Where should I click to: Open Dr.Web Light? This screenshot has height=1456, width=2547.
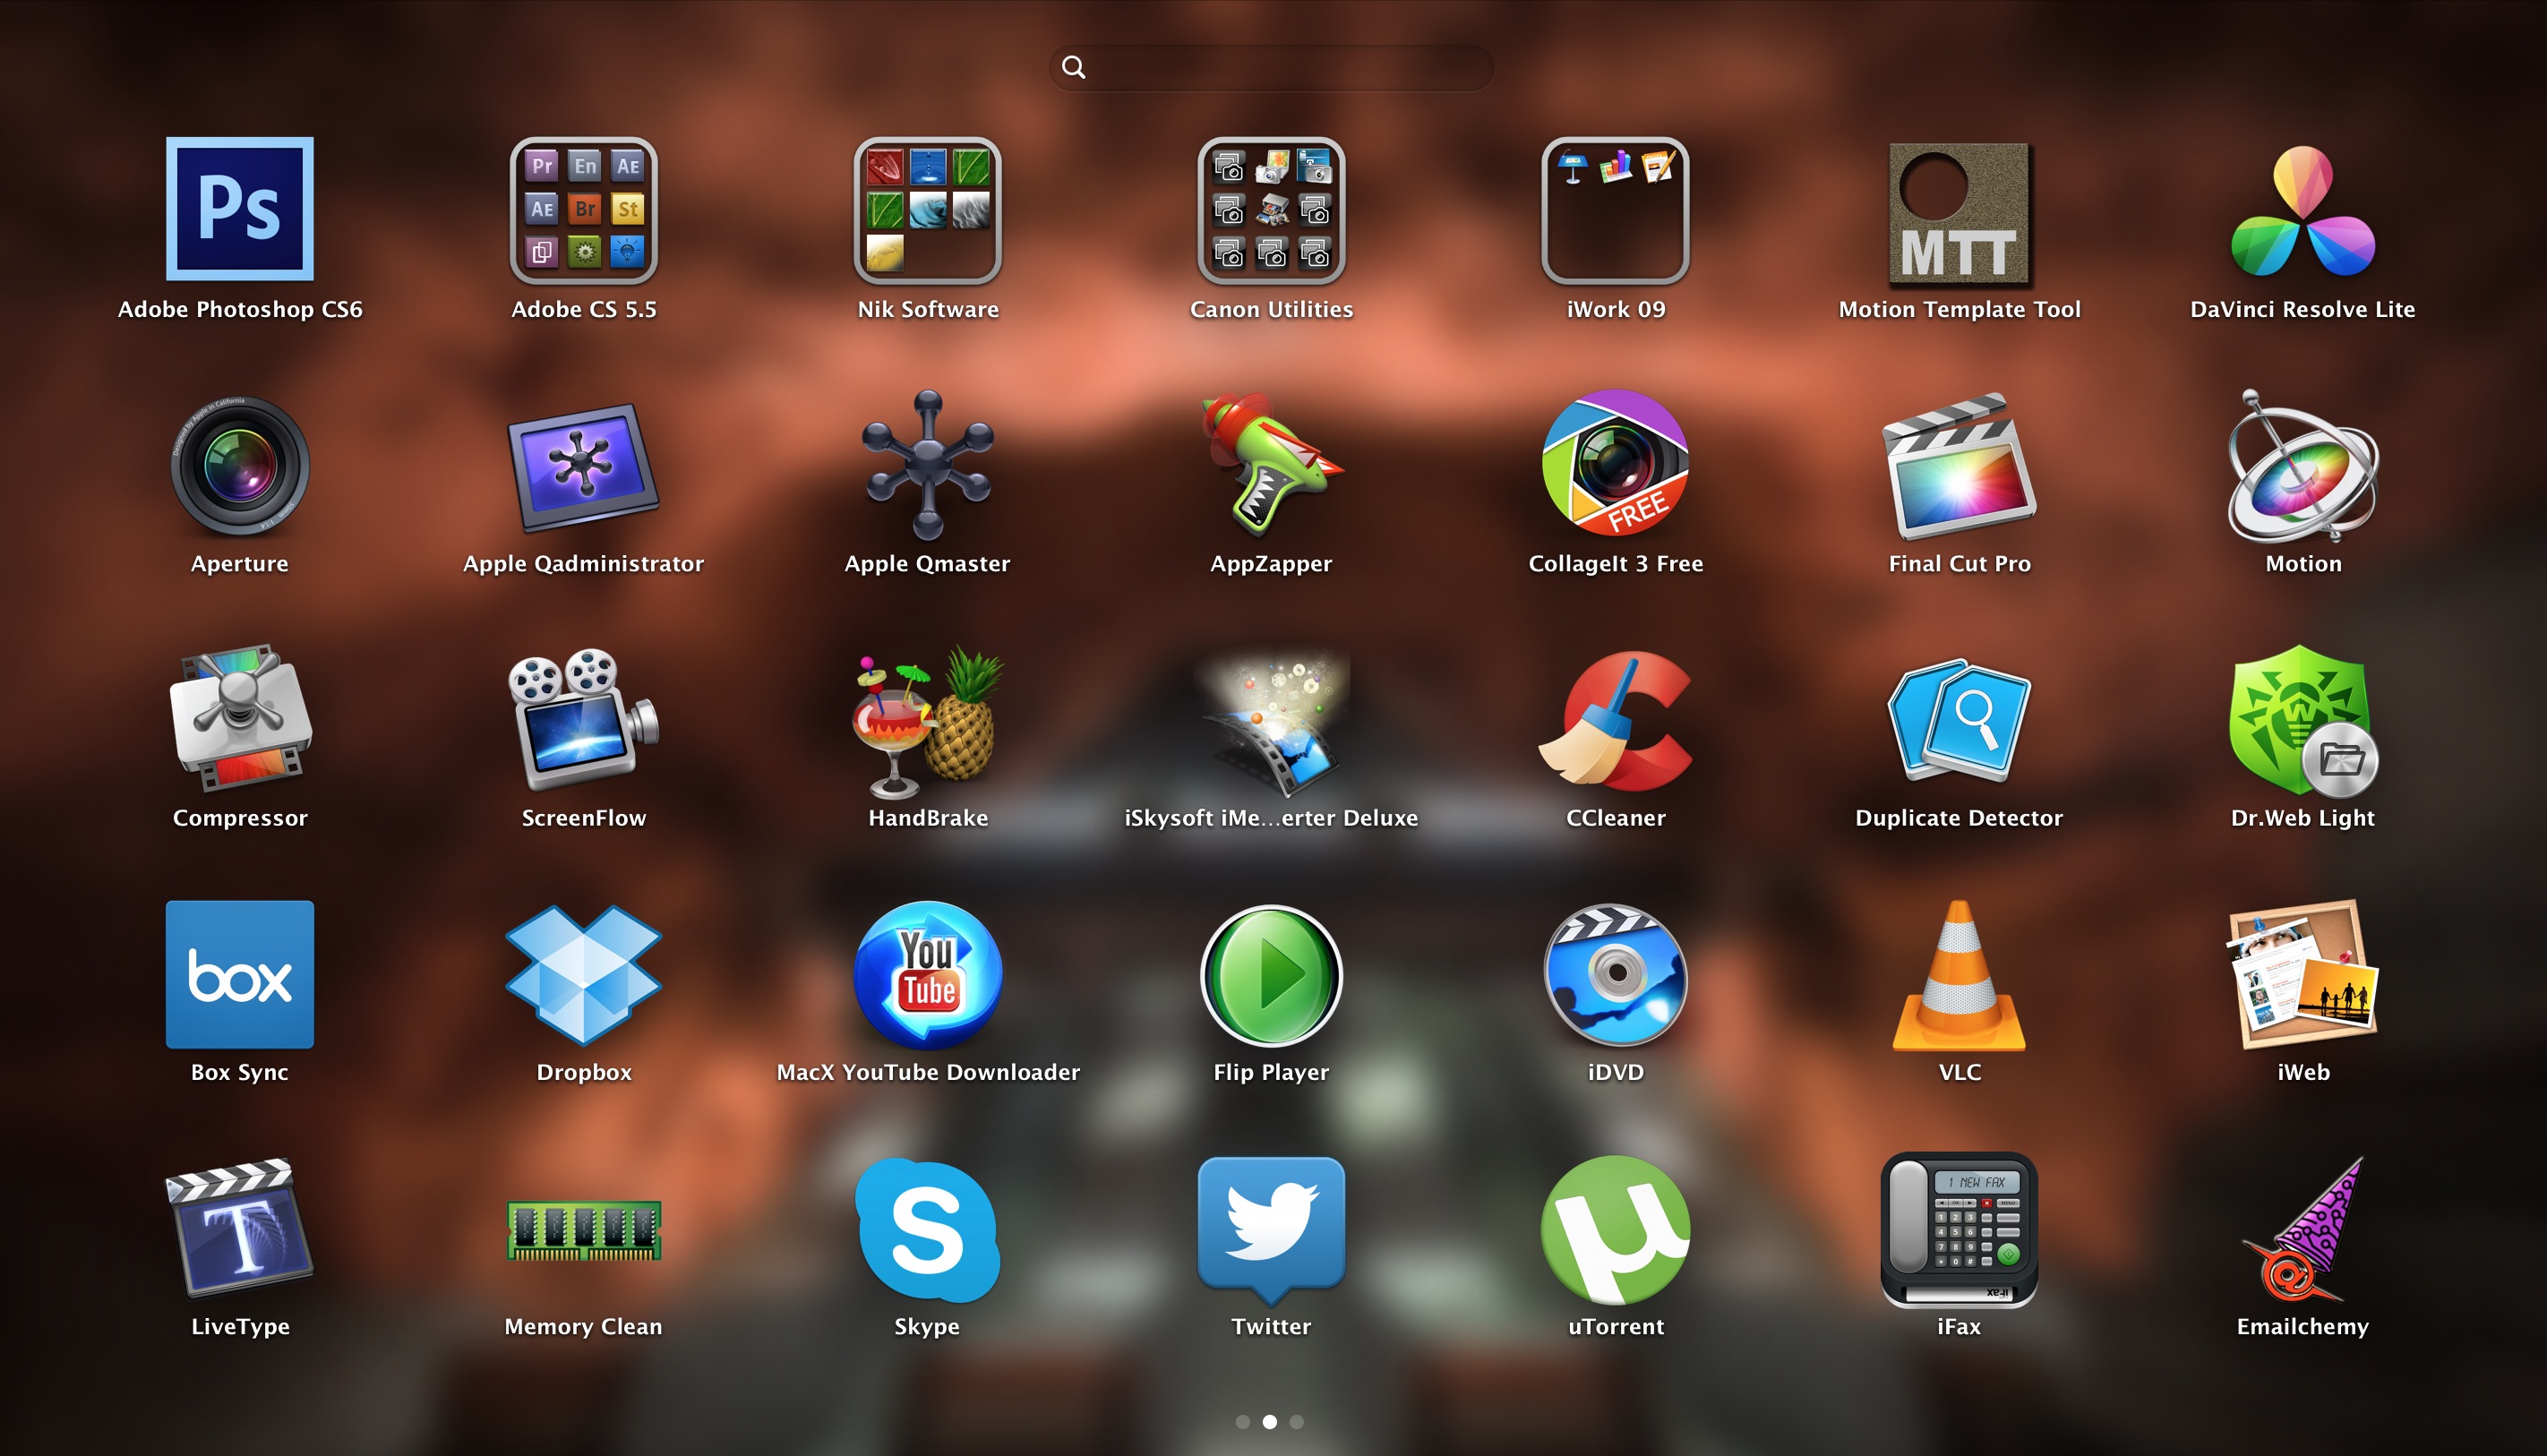point(2303,720)
